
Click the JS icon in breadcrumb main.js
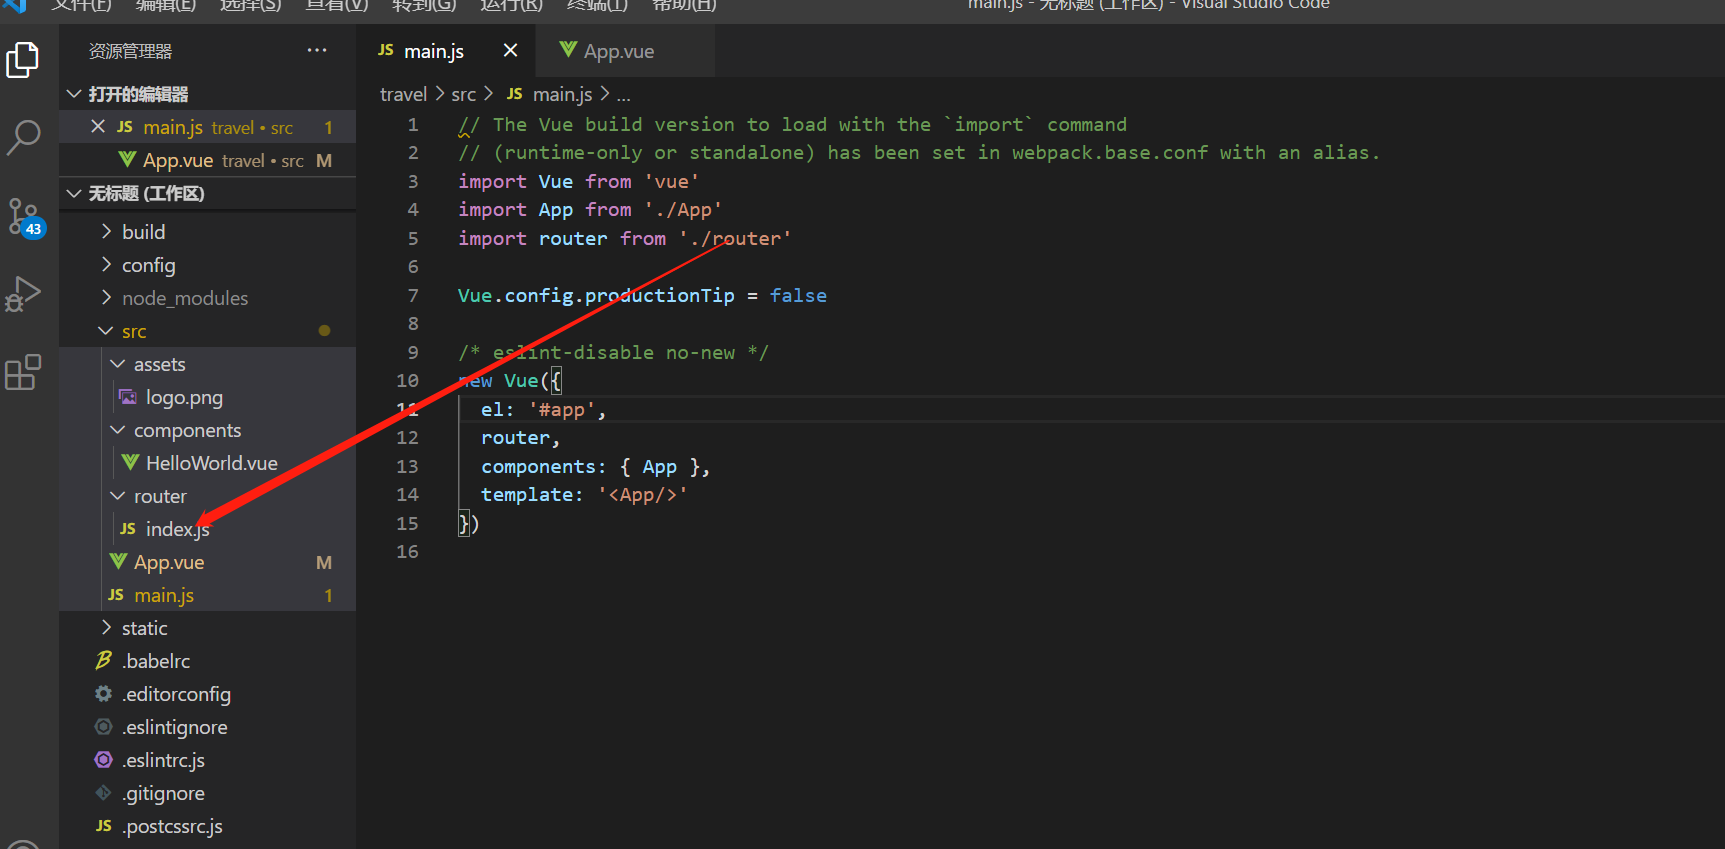[515, 94]
